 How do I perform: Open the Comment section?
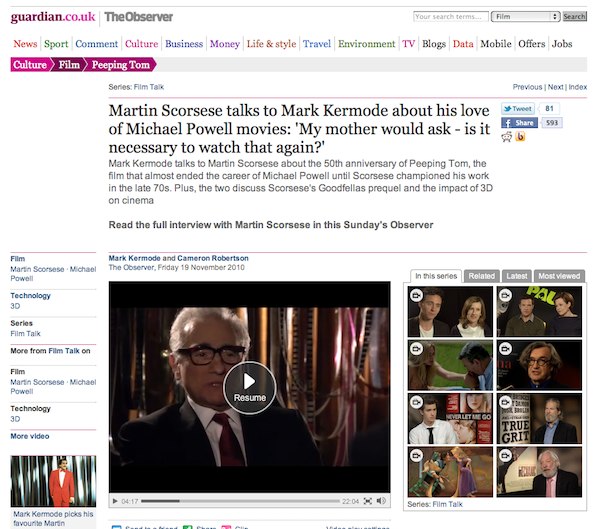coord(96,44)
